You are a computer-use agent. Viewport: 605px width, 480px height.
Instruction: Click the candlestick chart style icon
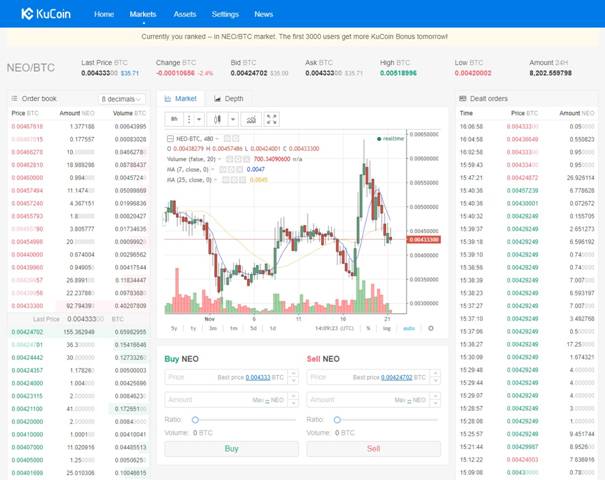point(217,119)
